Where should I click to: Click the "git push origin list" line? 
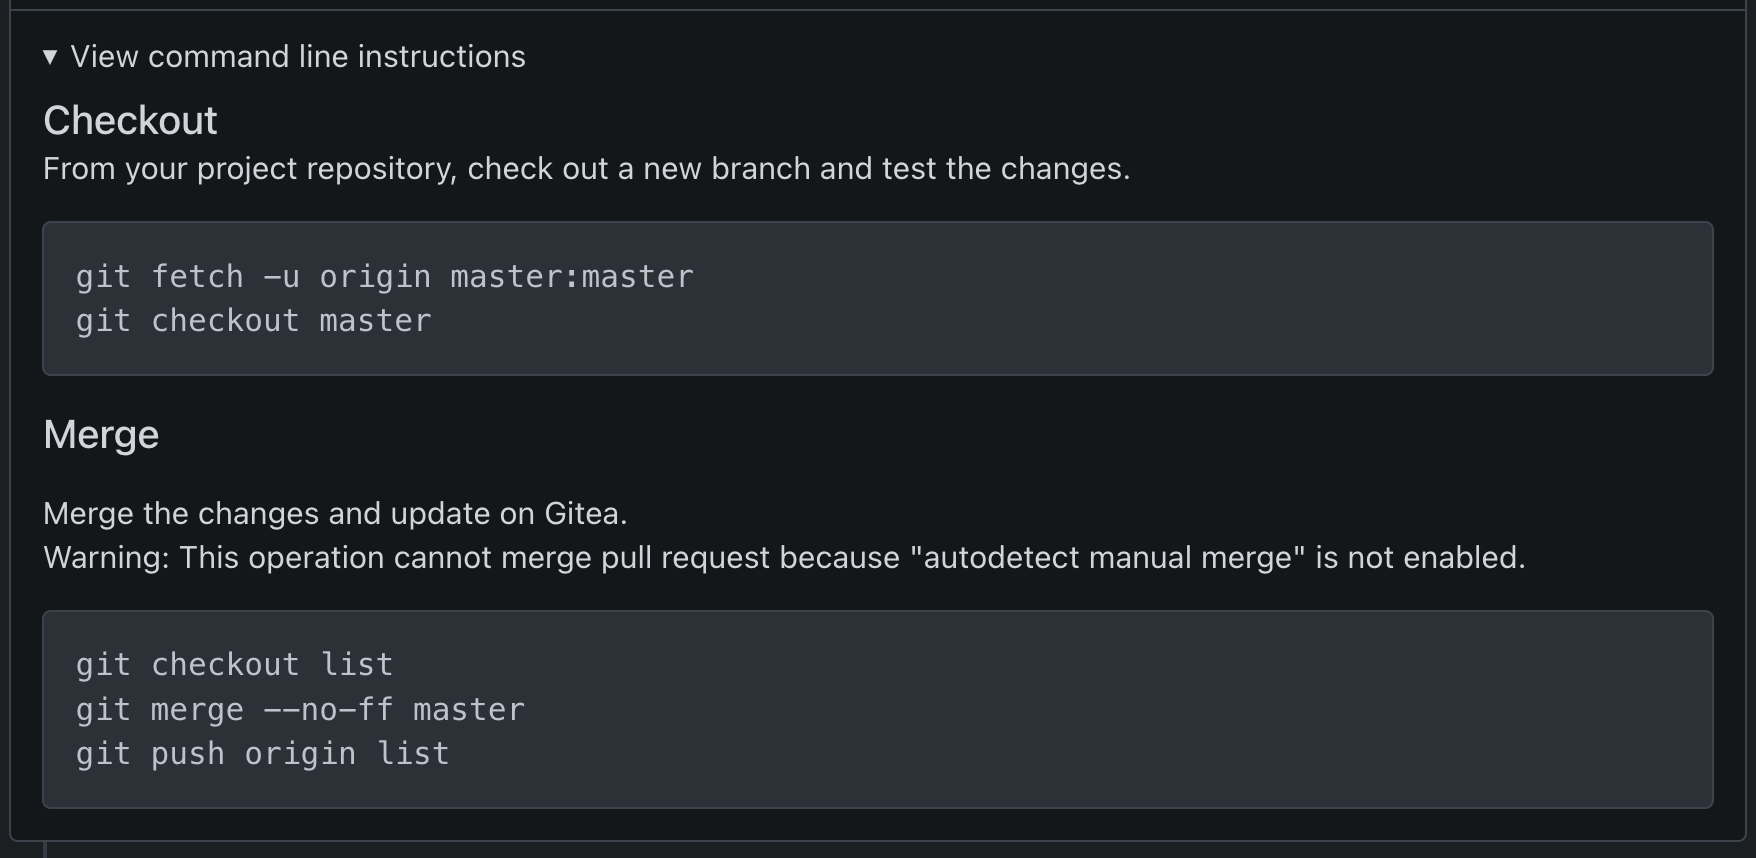click(x=262, y=754)
